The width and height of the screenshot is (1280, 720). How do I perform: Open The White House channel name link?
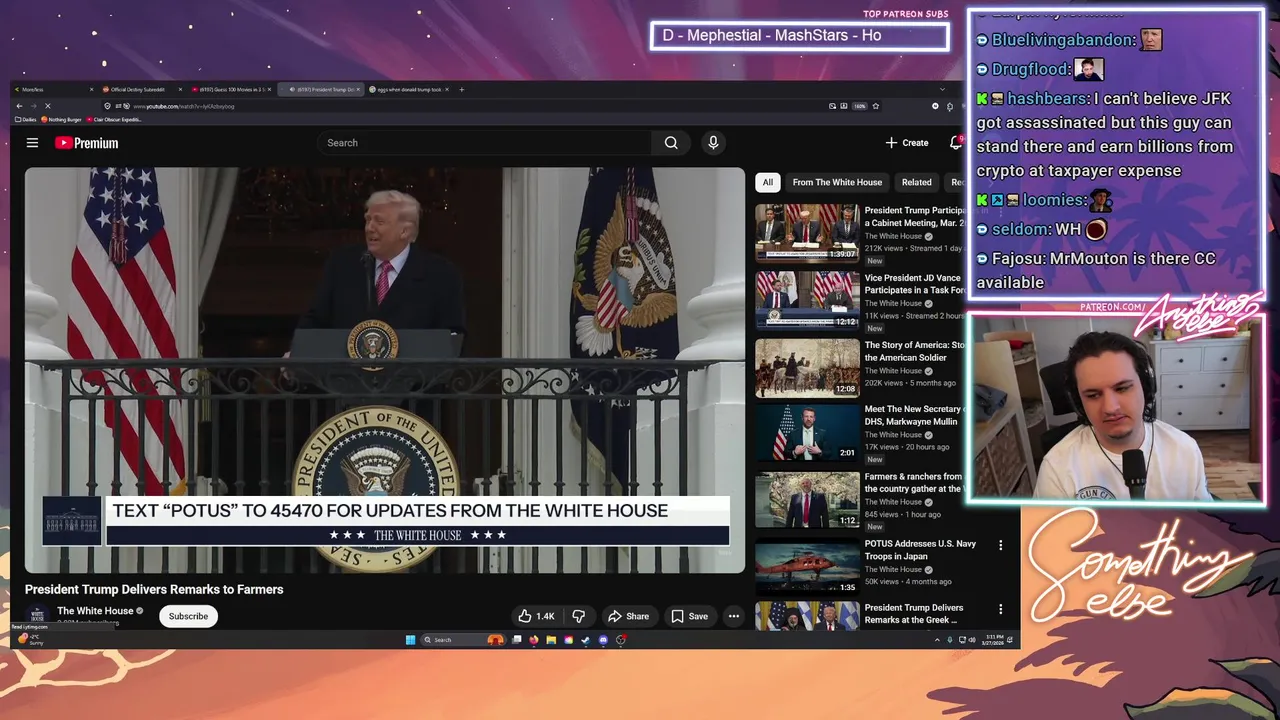95,611
